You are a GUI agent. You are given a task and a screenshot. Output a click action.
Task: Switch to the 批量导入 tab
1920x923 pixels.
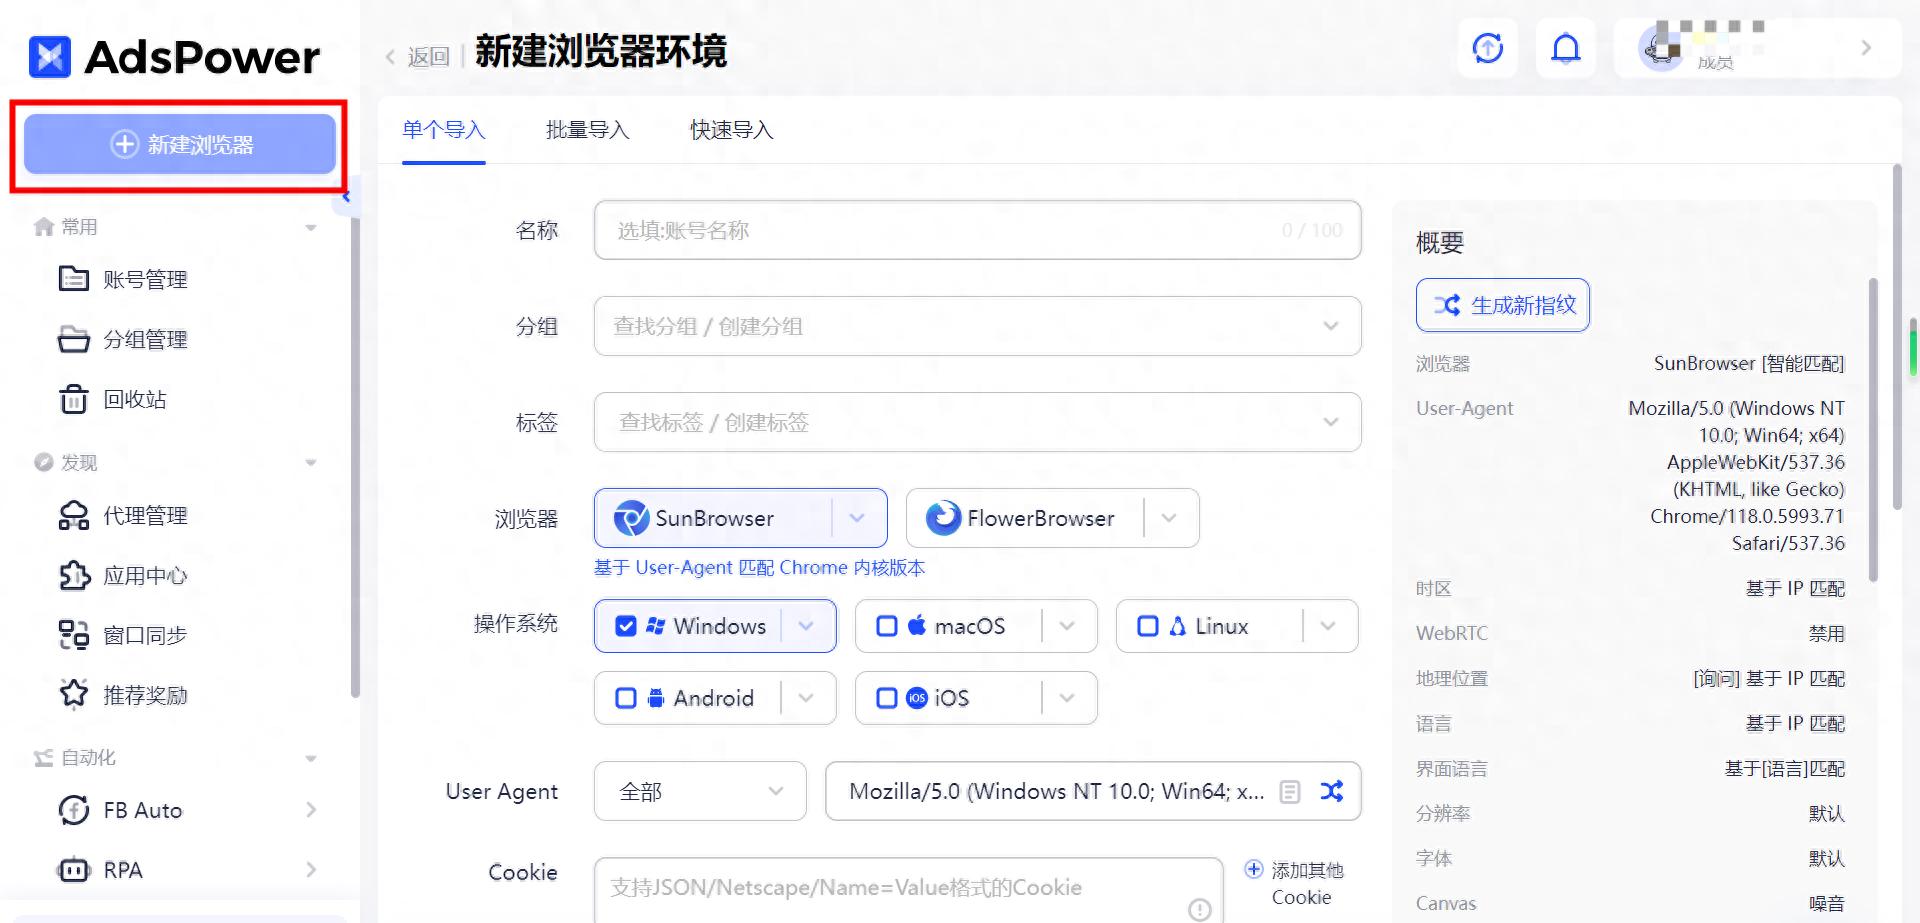(x=586, y=130)
